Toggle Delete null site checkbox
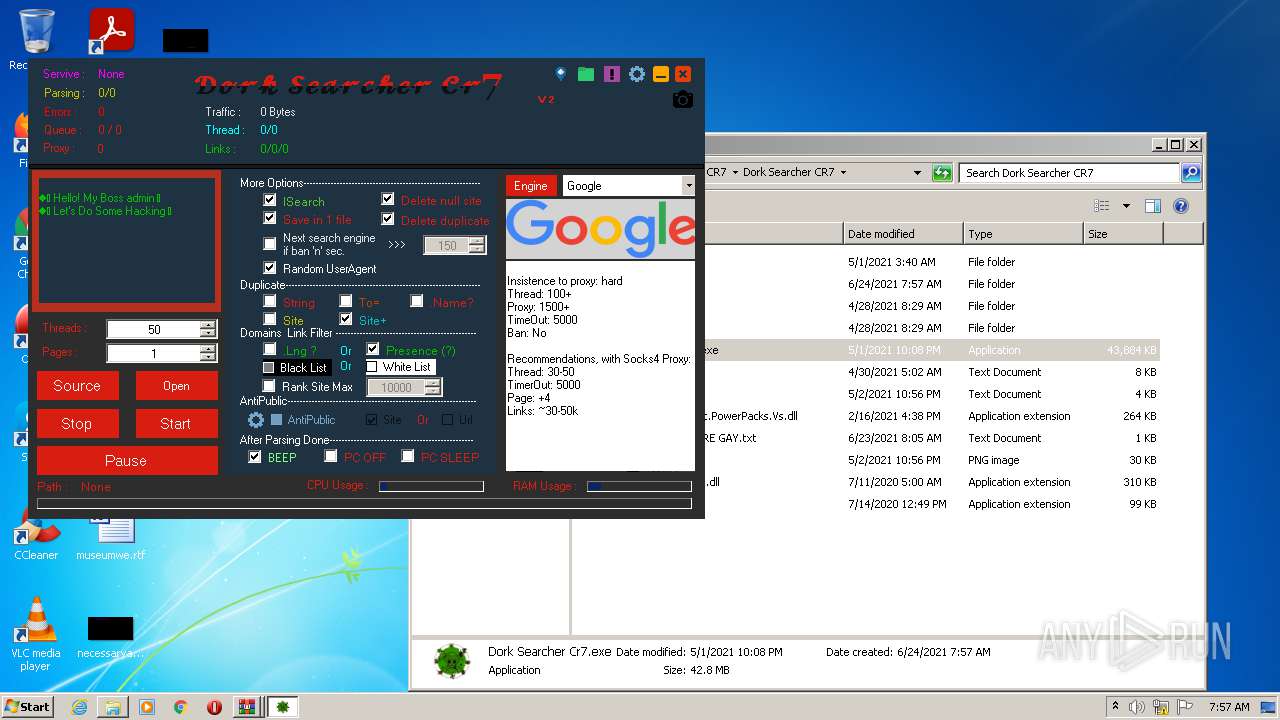1280x720 pixels. [x=387, y=199]
